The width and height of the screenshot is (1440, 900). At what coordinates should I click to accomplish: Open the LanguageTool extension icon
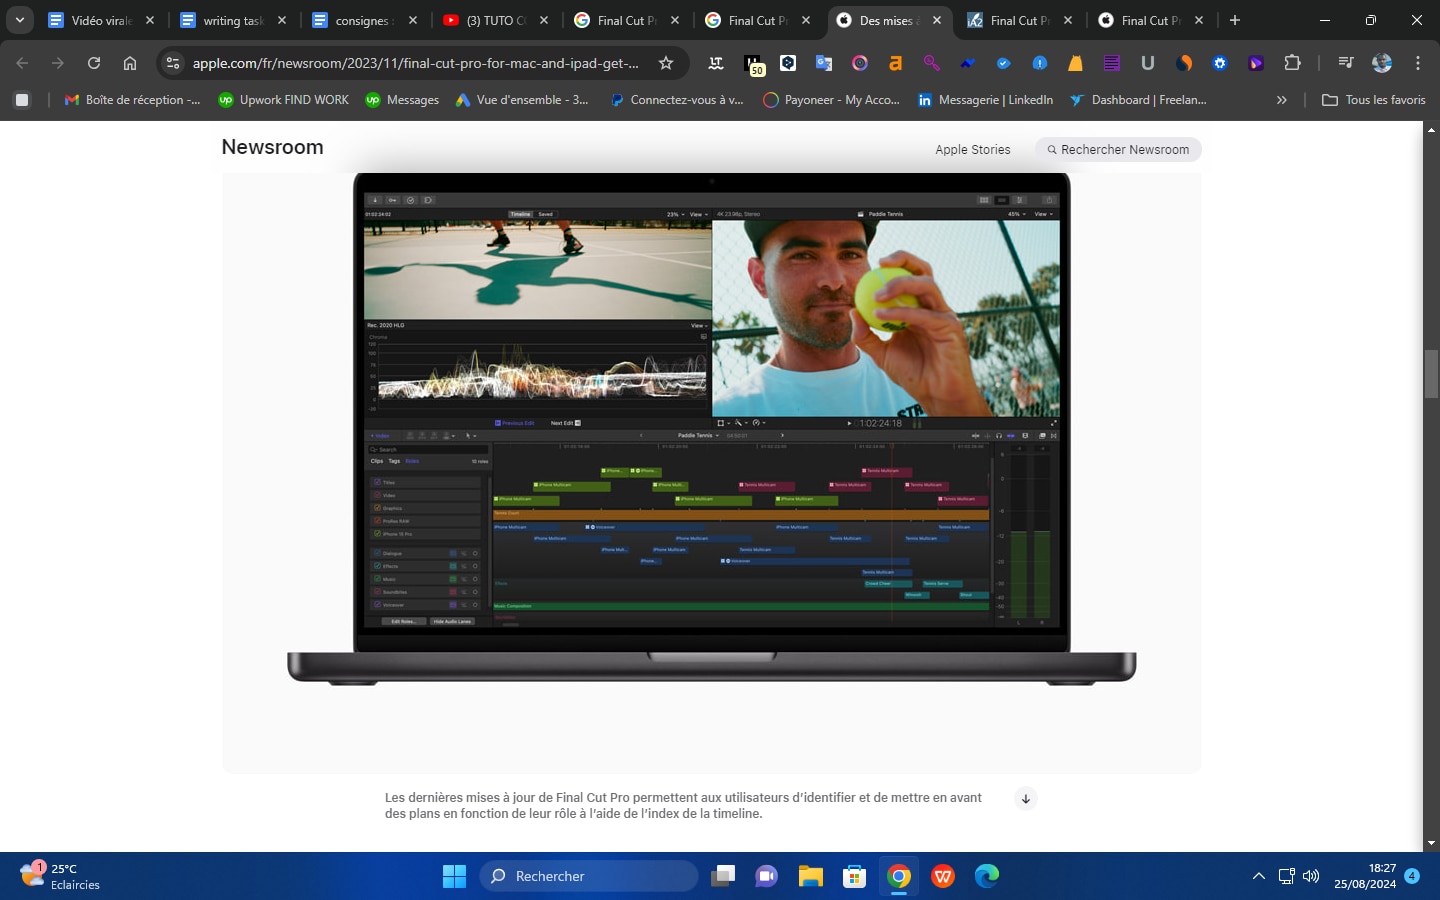click(x=716, y=63)
